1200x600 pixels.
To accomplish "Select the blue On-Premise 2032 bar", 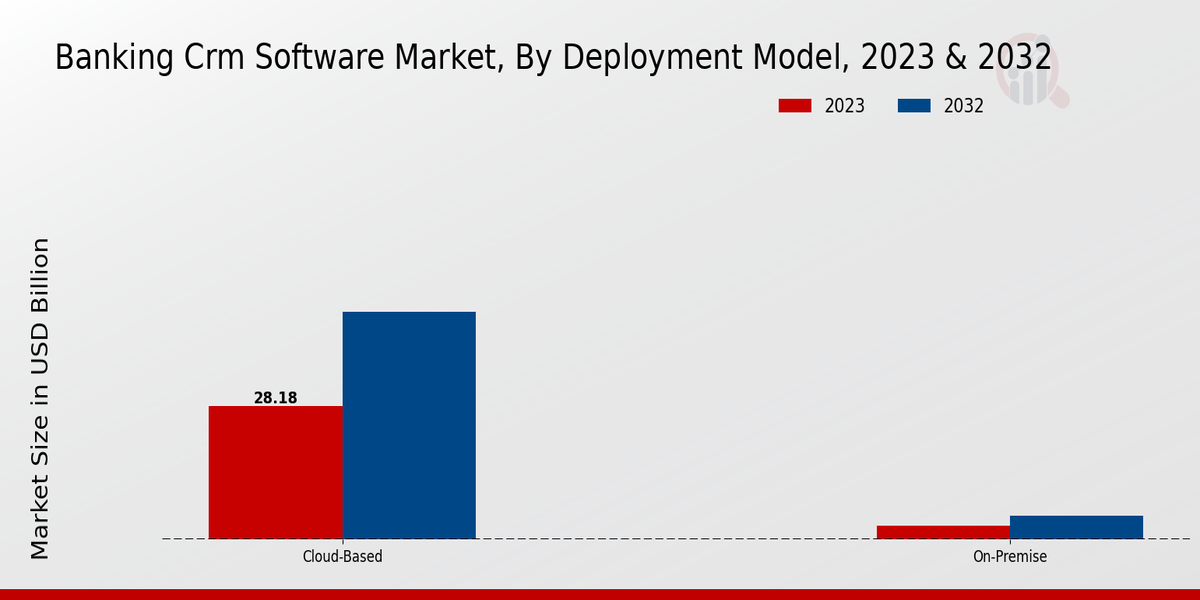I will (1076, 527).
